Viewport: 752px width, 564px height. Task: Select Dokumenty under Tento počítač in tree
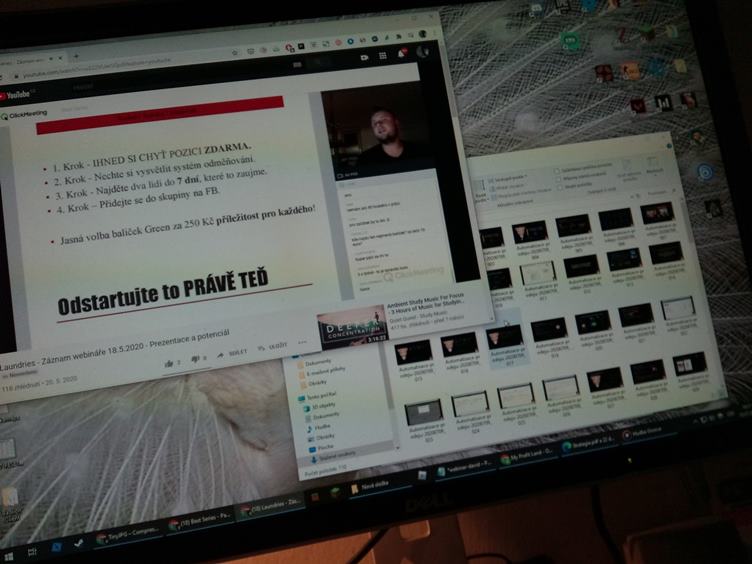point(322,416)
